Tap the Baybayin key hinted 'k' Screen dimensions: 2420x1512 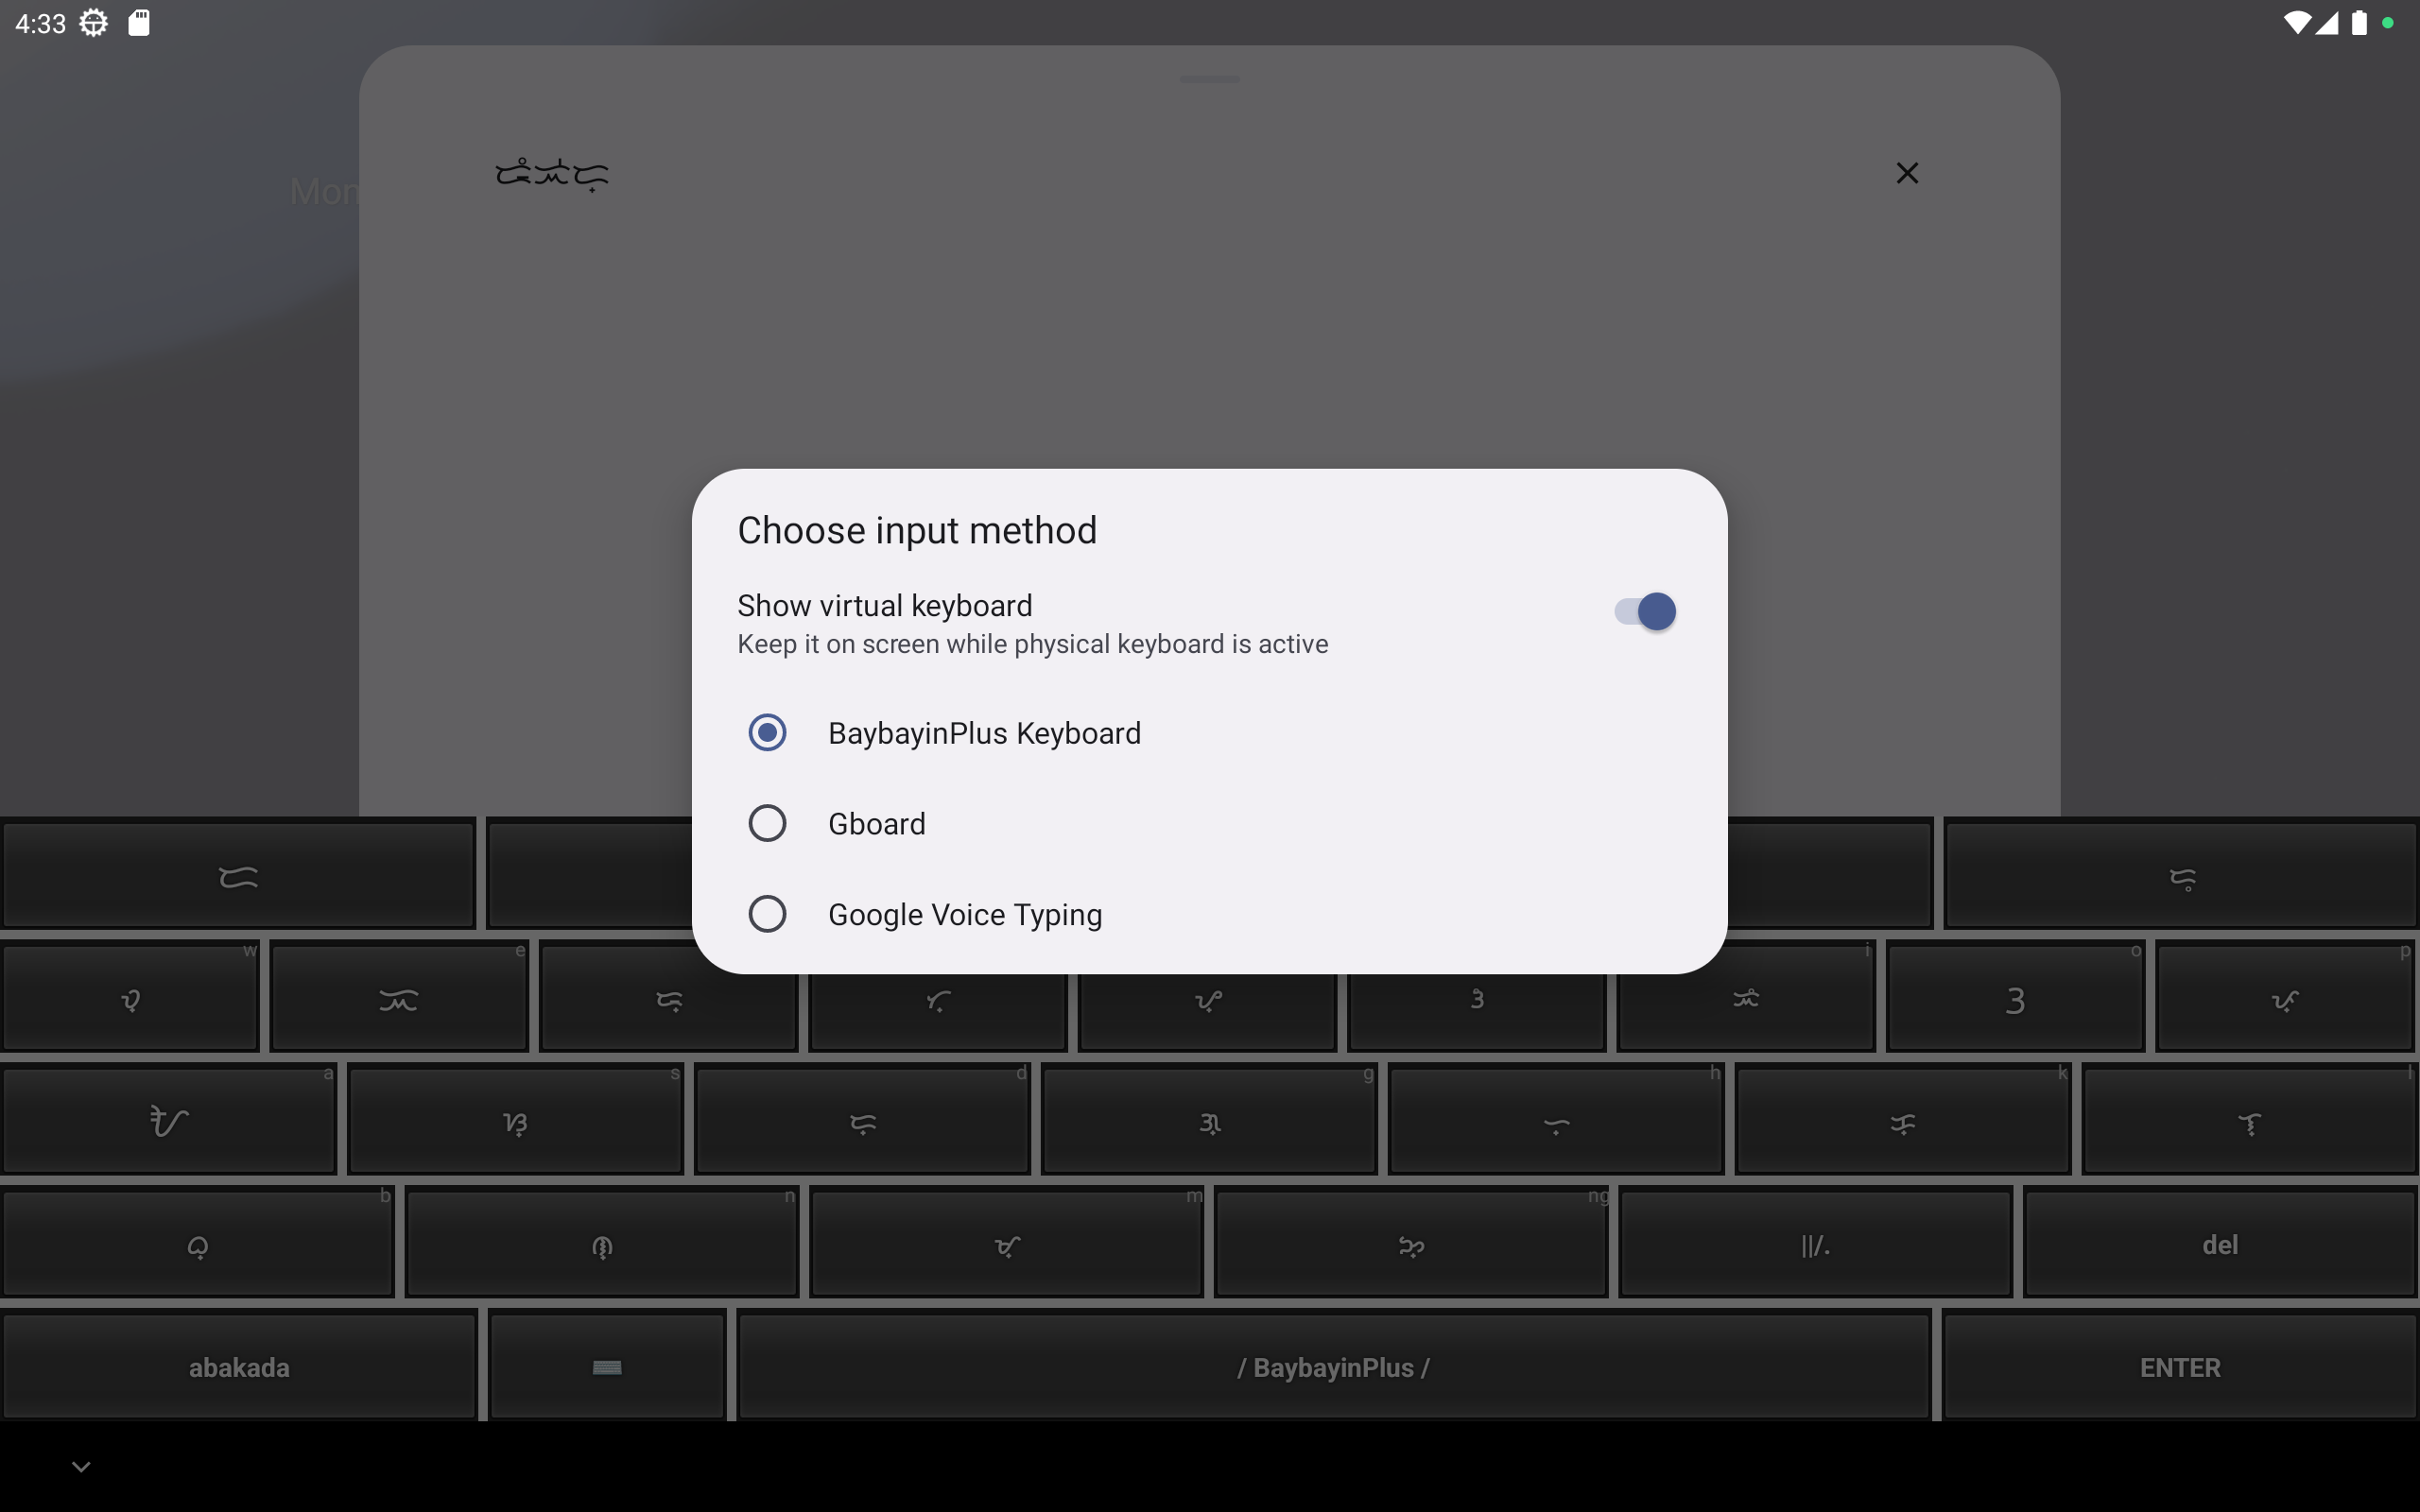click(x=1902, y=1119)
